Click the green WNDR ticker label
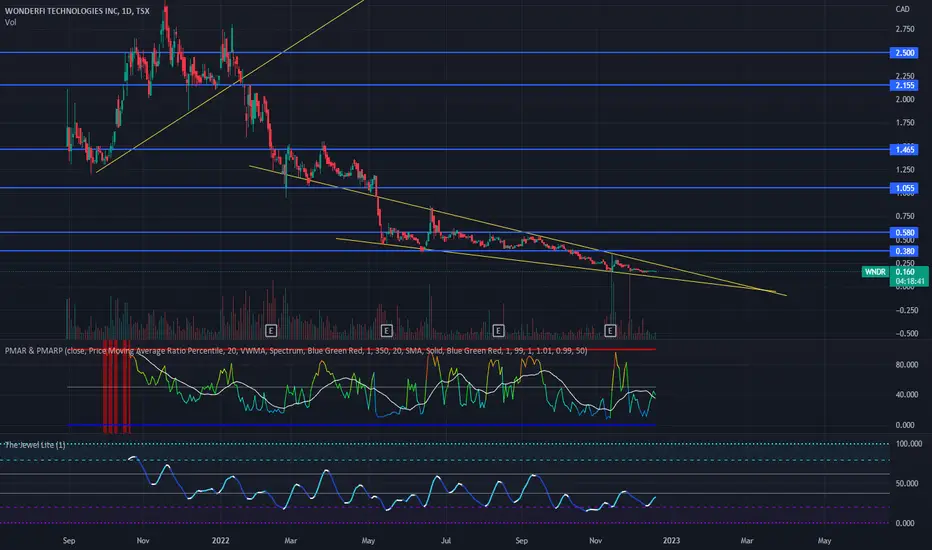 [x=875, y=272]
